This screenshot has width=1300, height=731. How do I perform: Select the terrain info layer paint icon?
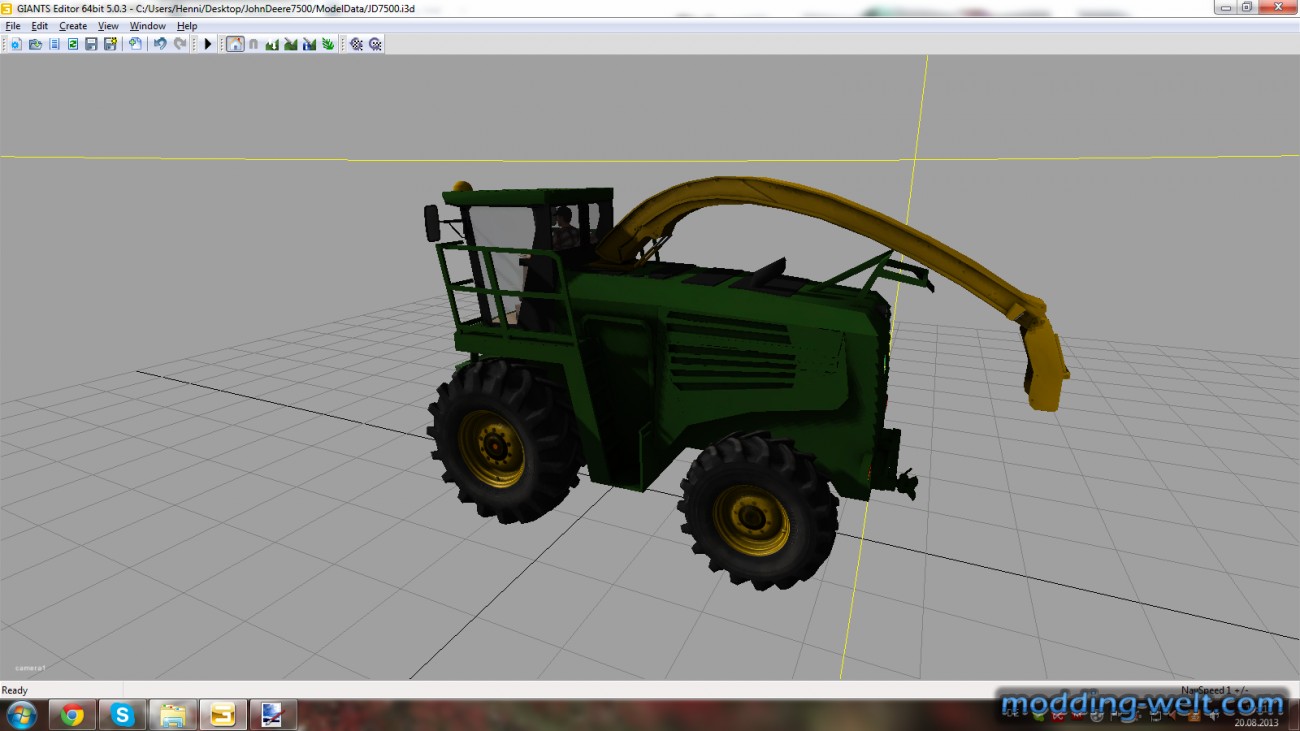pos(309,44)
